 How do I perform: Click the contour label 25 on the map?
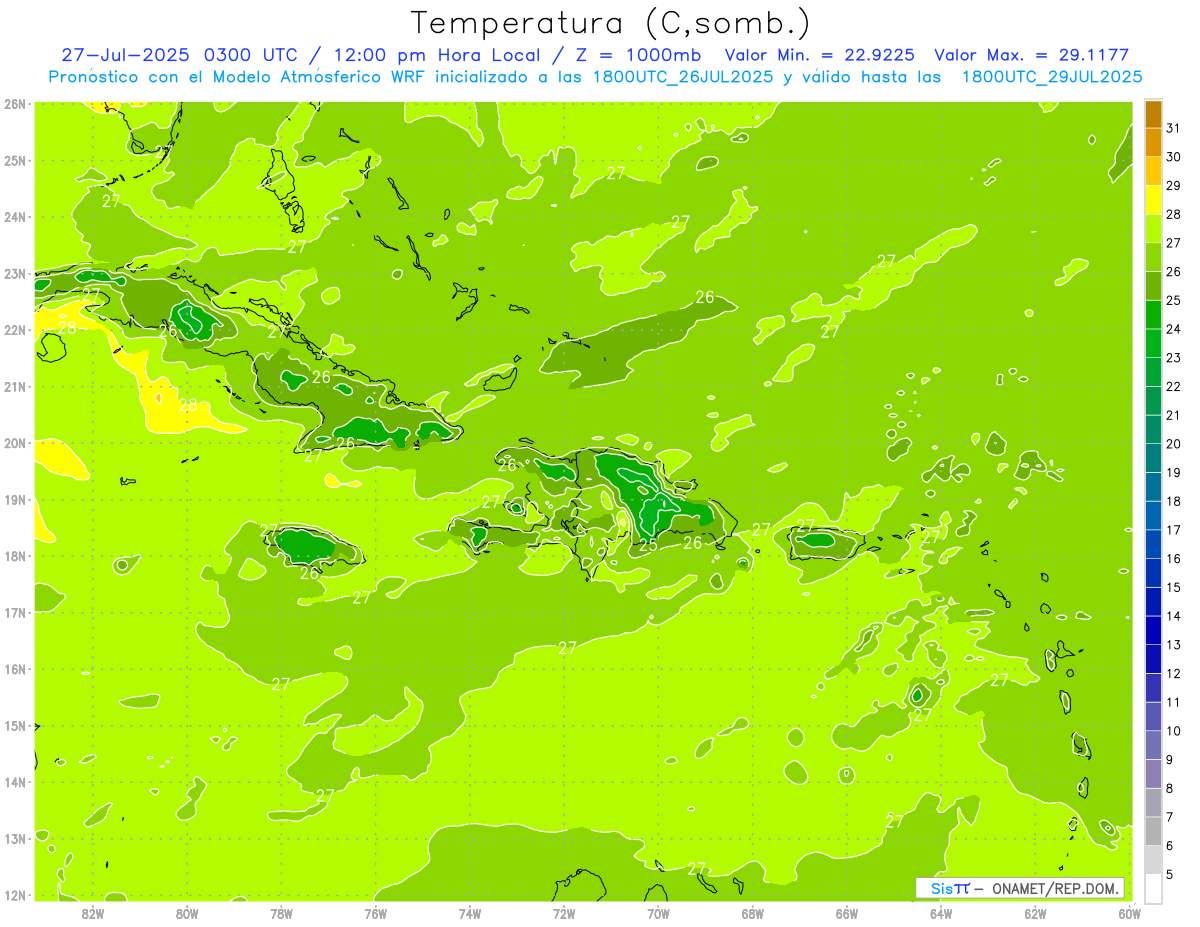tap(648, 545)
